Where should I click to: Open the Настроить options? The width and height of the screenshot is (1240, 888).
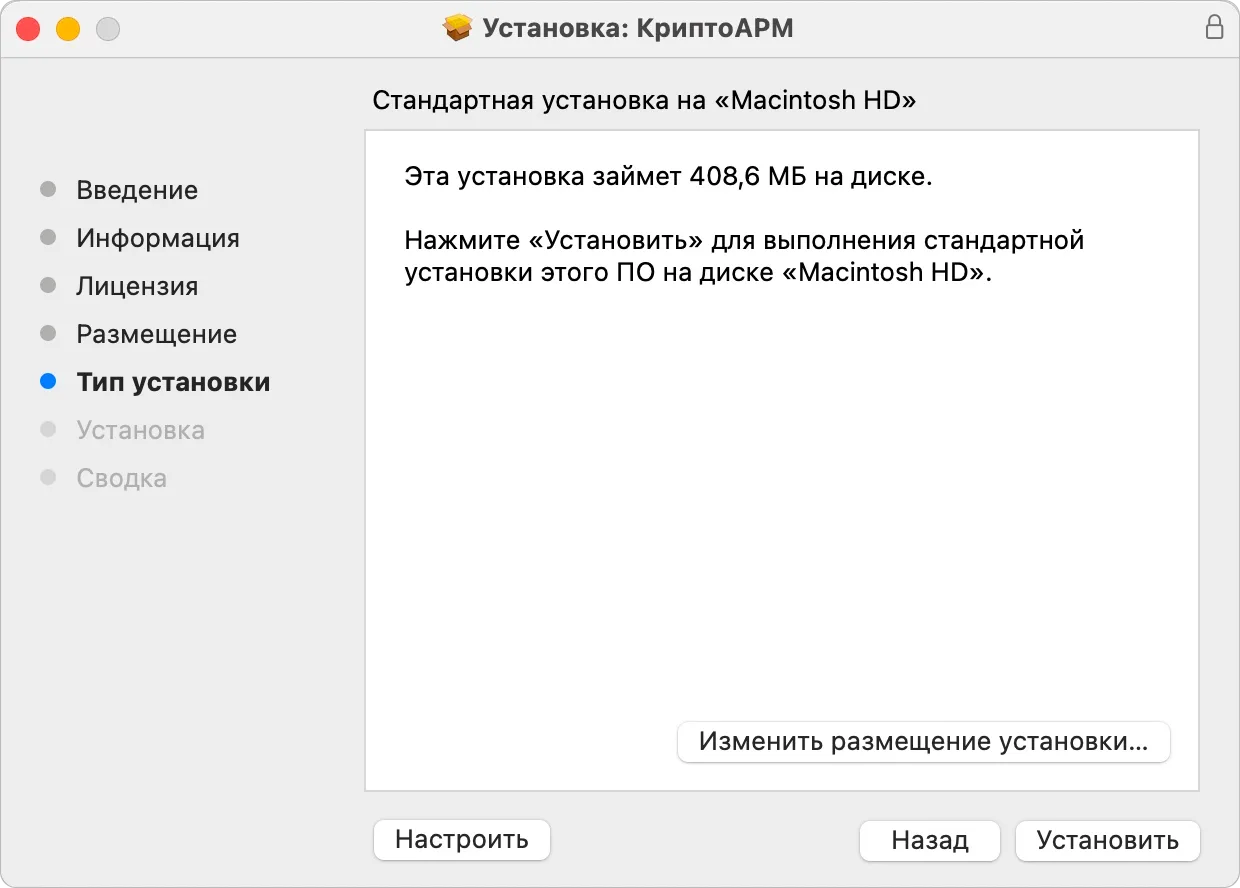461,840
